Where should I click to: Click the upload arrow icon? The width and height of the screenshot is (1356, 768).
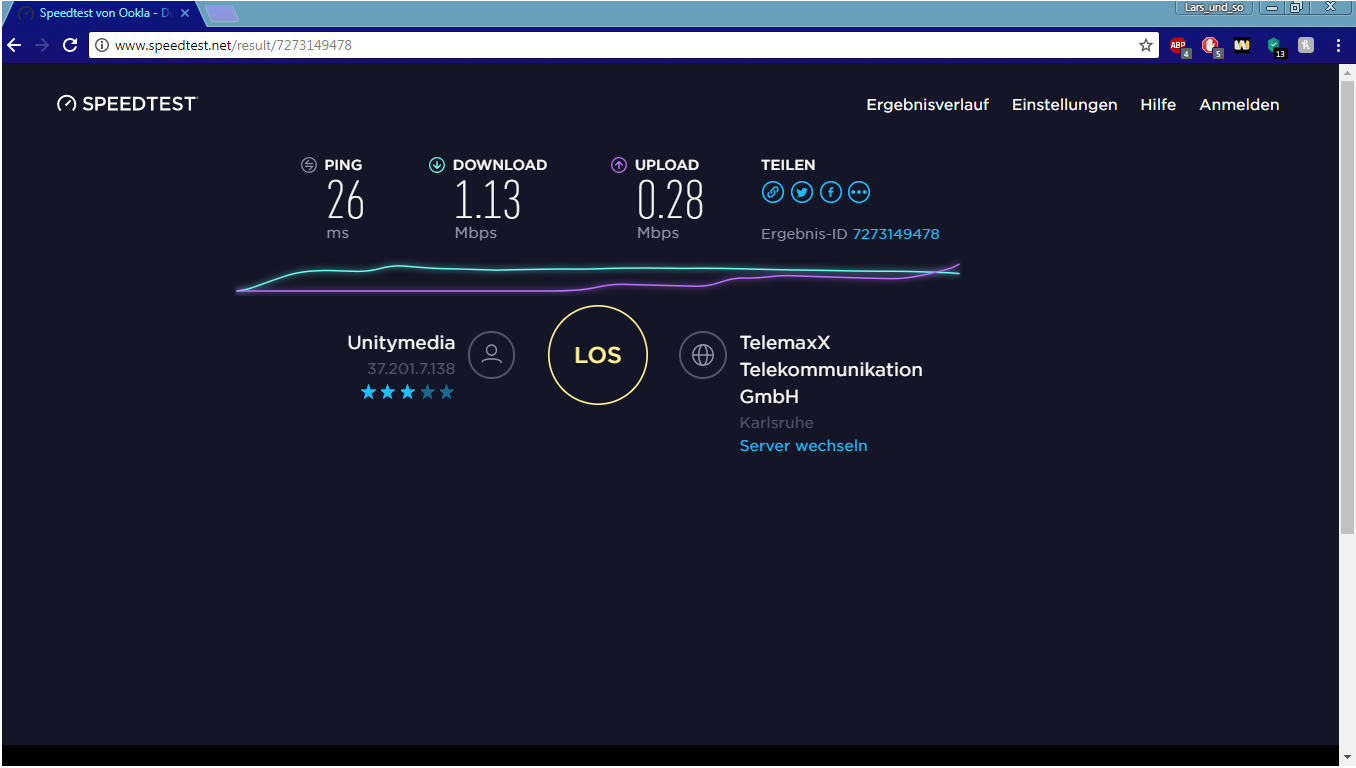(x=619, y=165)
